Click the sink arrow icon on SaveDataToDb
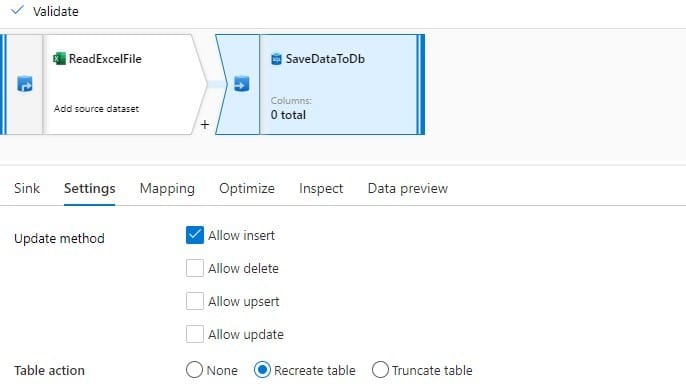 pos(242,84)
